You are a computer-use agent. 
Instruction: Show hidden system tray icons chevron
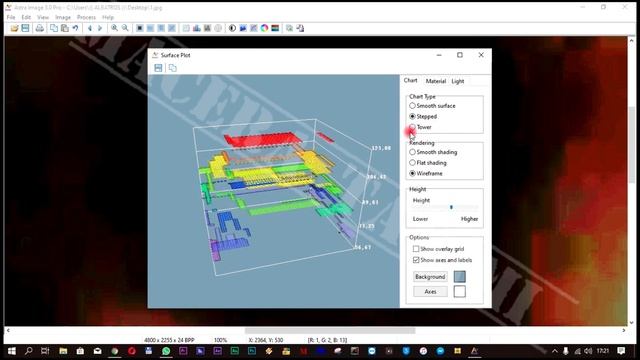click(x=554, y=351)
